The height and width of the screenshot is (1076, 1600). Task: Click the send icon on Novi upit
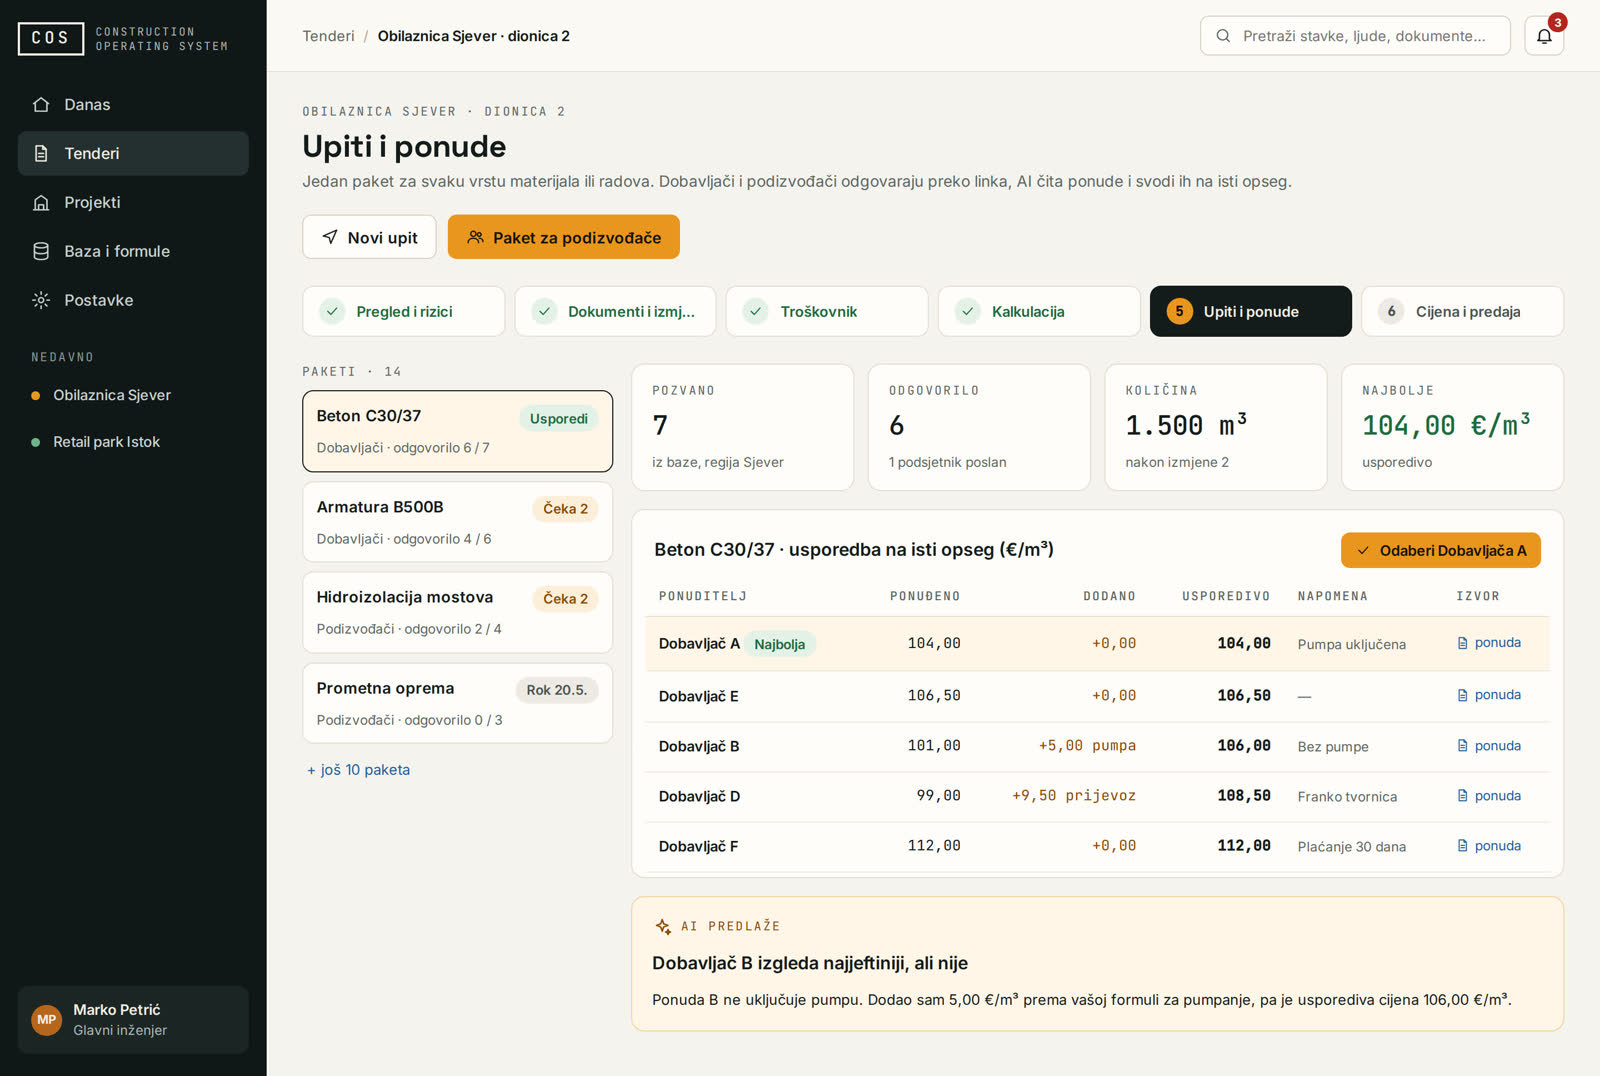[330, 237]
